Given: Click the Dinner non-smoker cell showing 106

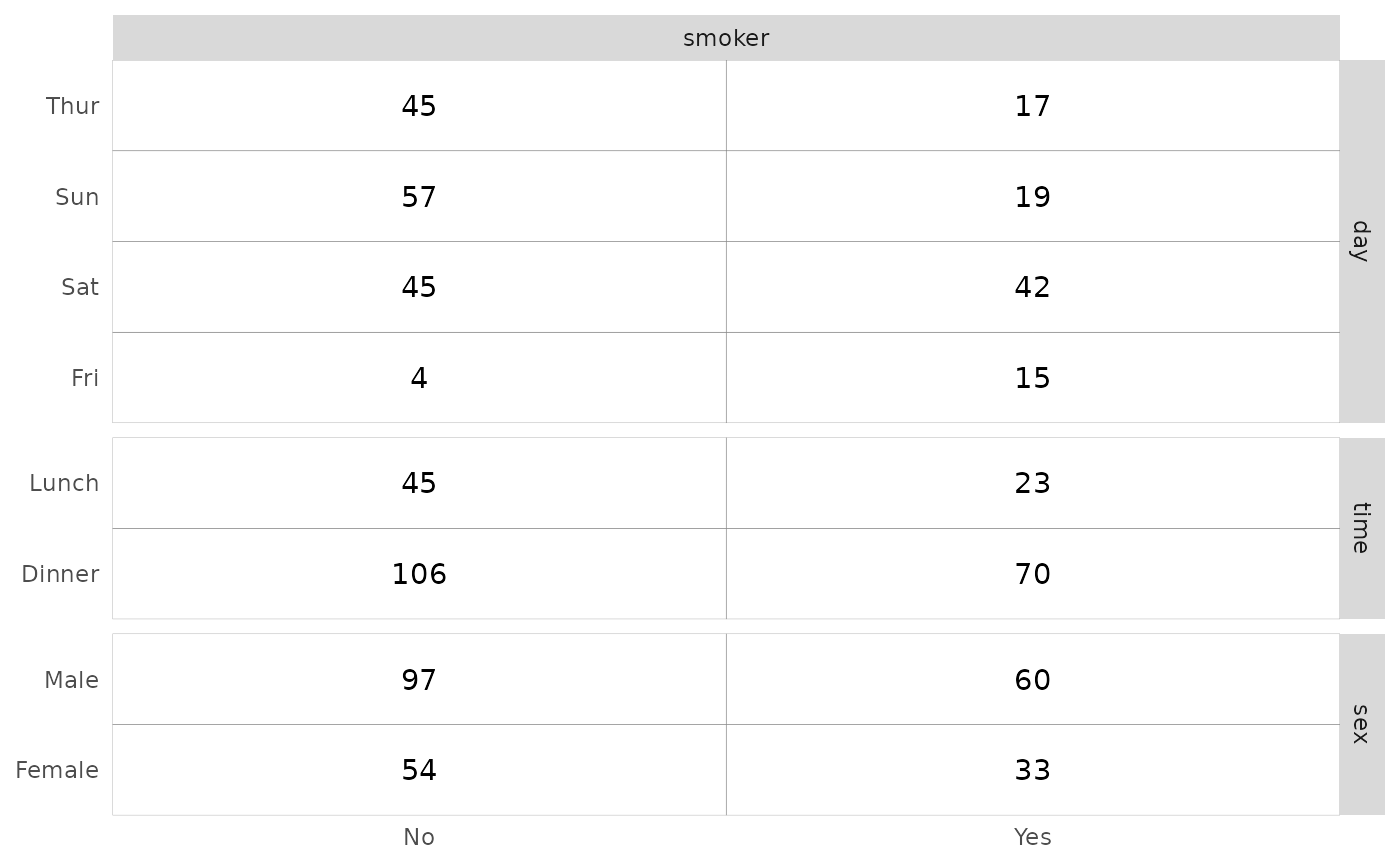Looking at the screenshot, I should coord(419,574).
